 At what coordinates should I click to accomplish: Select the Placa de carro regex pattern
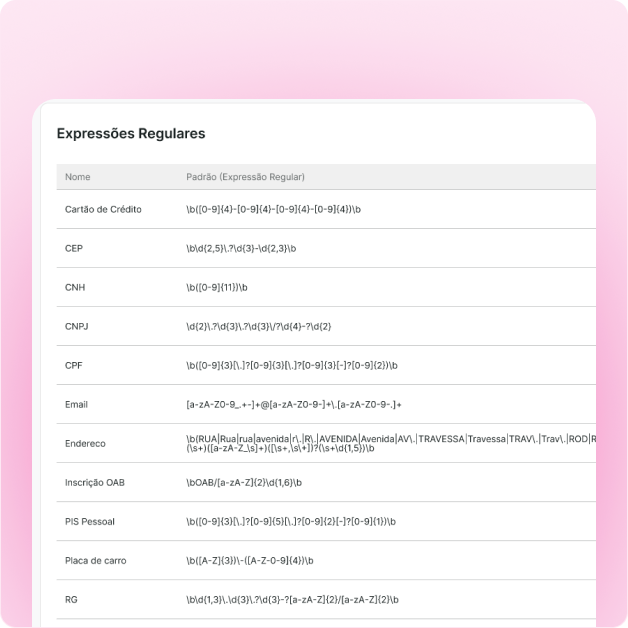pyautogui.click(x=250, y=560)
